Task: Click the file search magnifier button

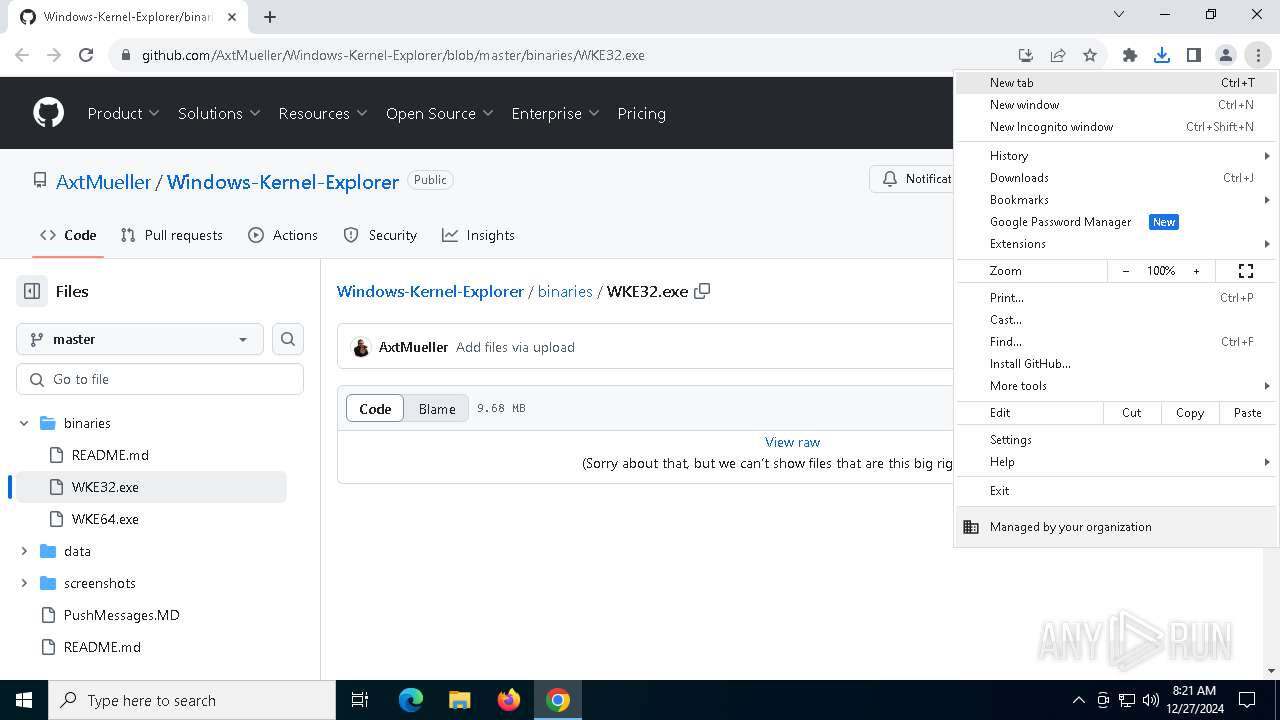Action: [x=288, y=339]
